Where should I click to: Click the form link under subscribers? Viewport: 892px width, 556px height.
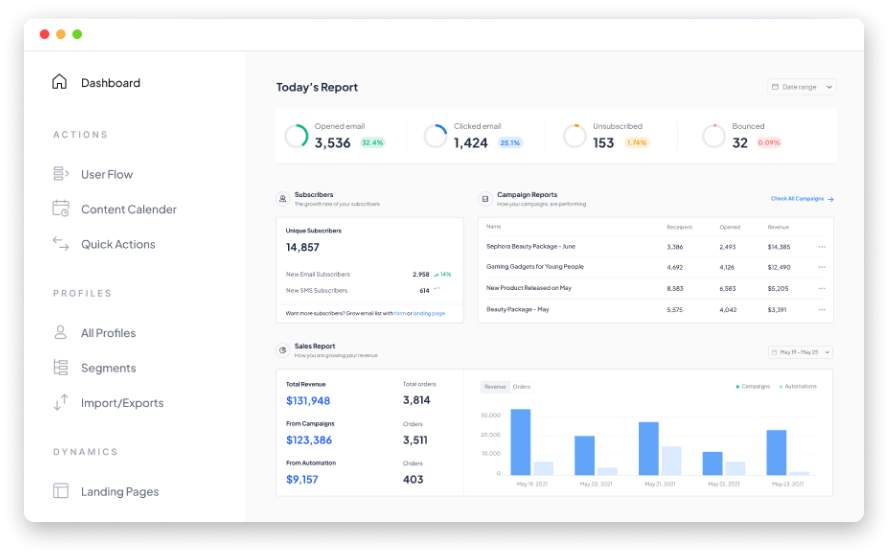399,314
